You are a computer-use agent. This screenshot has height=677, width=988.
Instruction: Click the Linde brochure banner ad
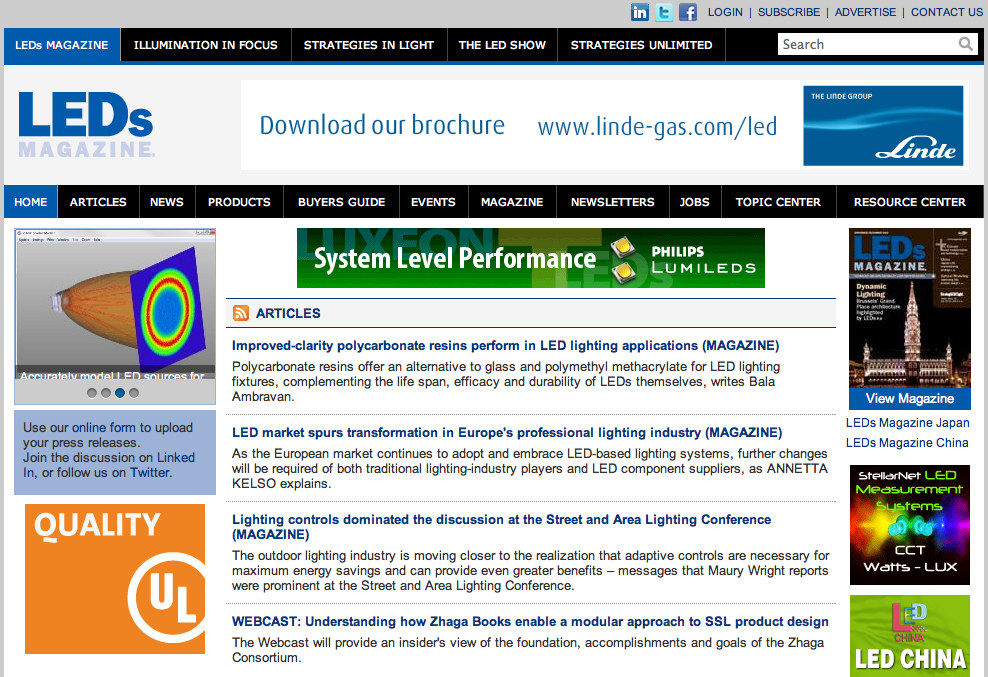coord(605,125)
